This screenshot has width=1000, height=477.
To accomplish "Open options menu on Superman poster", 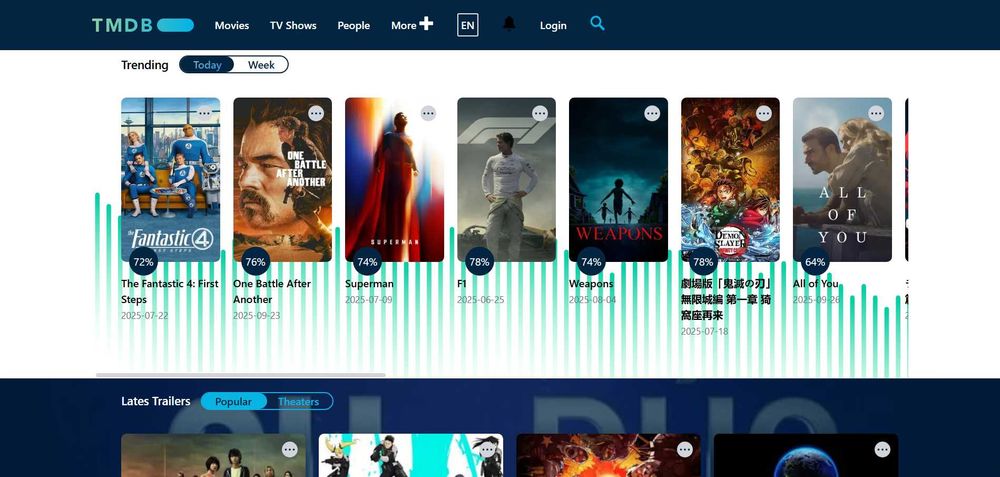I will coord(429,114).
